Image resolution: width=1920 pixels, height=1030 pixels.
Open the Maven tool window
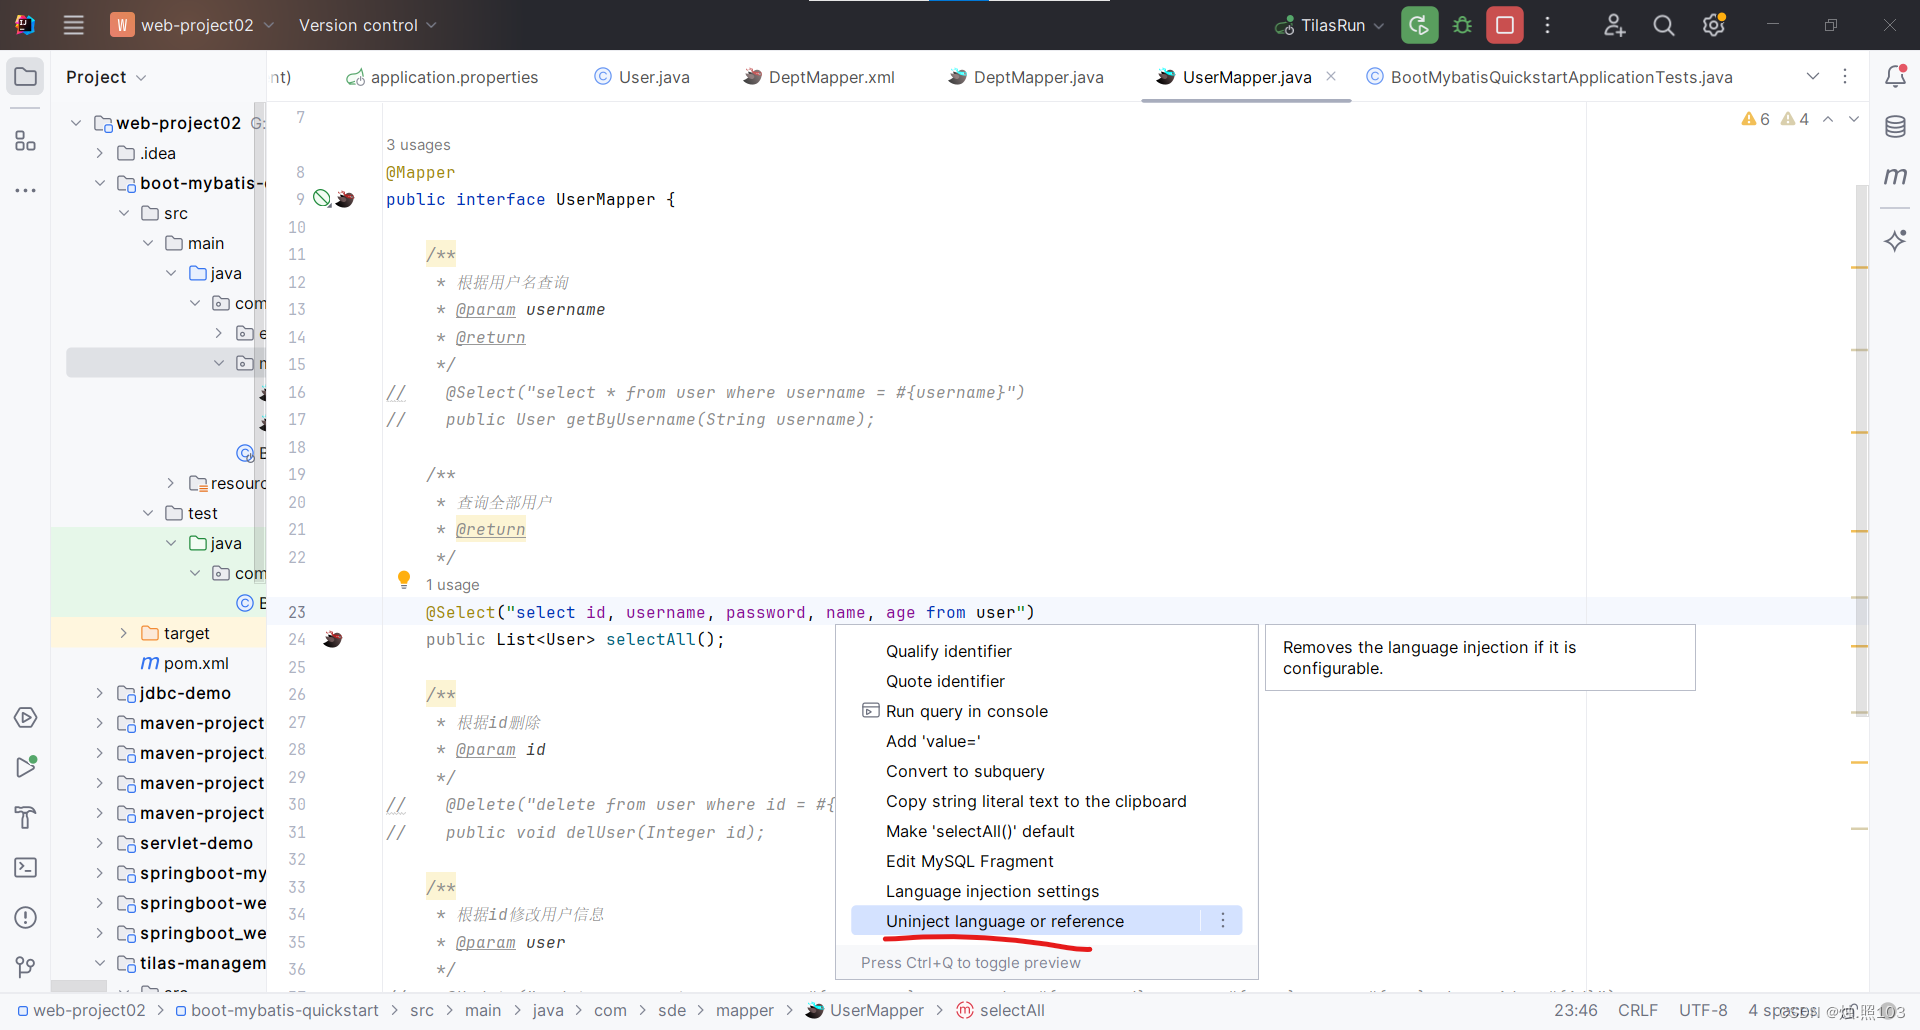pos(1895,176)
